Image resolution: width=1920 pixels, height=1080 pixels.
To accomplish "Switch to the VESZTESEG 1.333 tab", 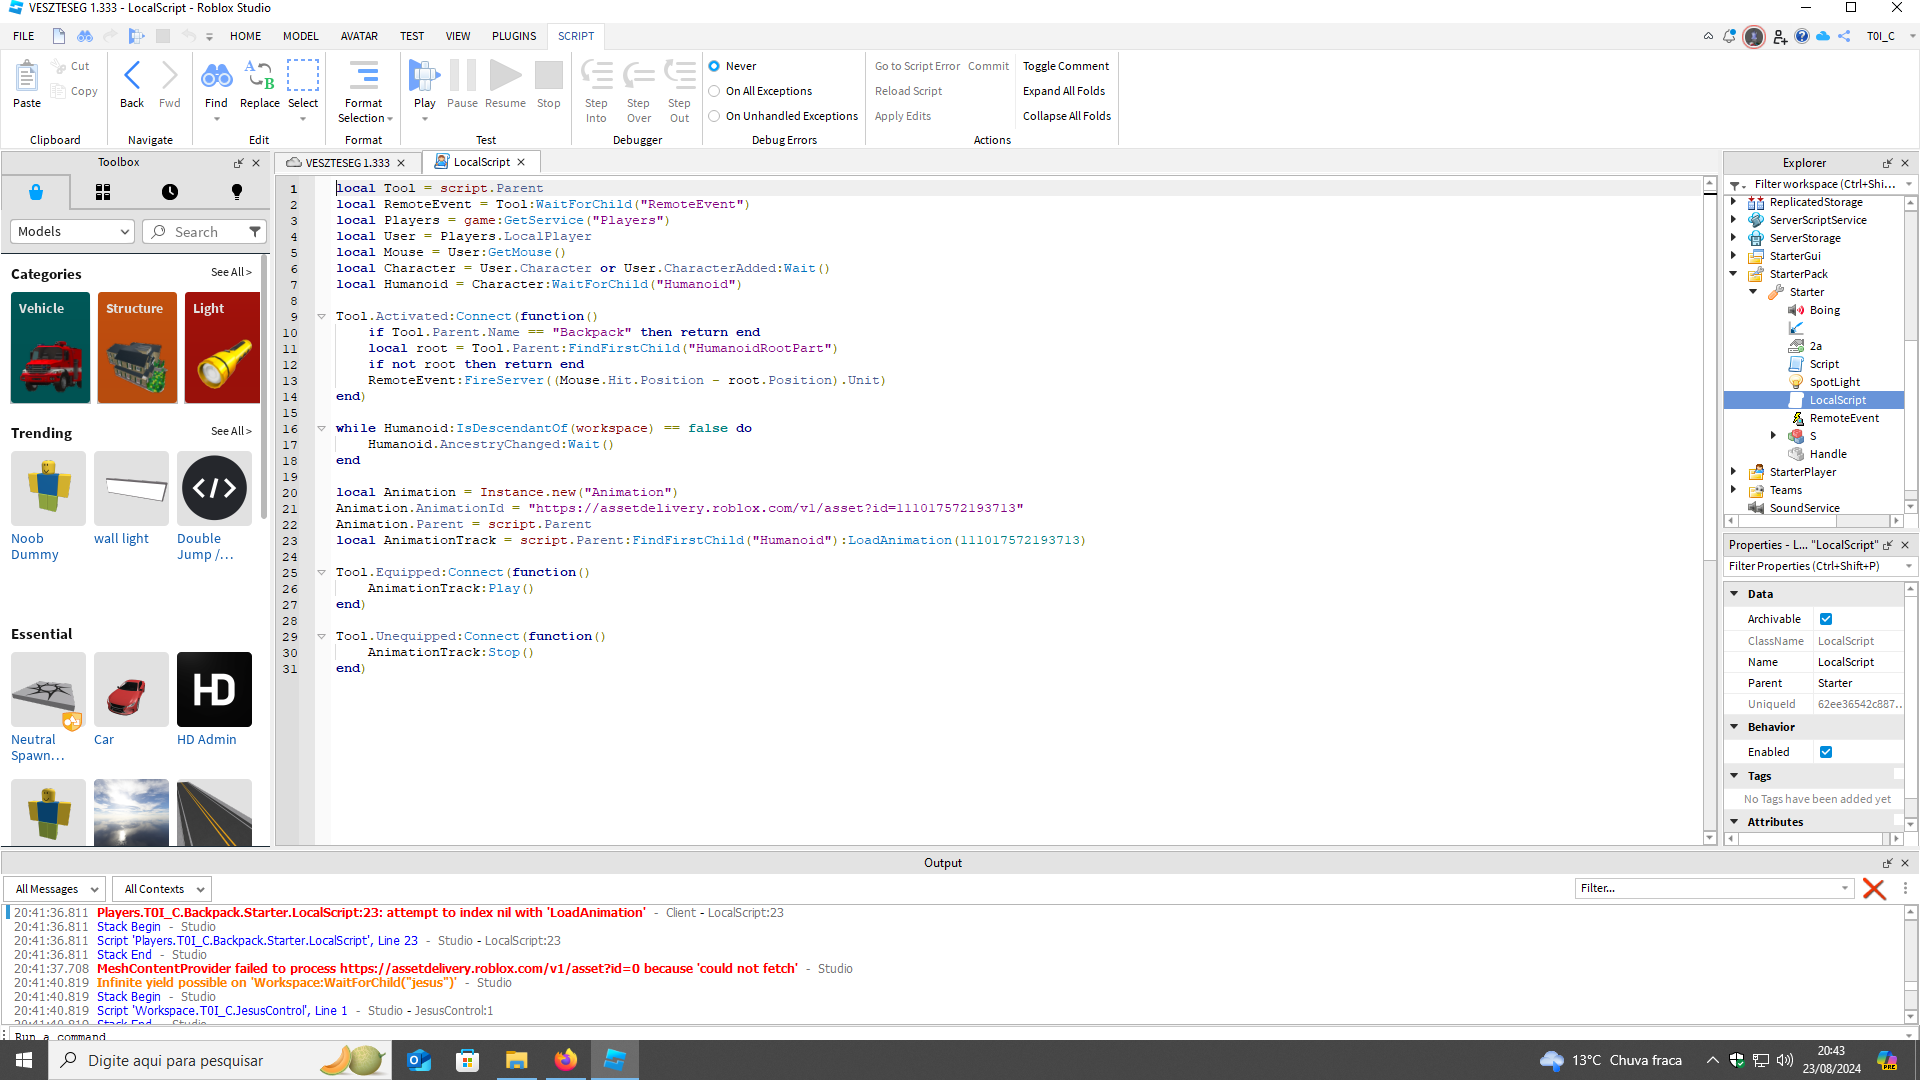I will pyautogui.click(x=346, y=162).
